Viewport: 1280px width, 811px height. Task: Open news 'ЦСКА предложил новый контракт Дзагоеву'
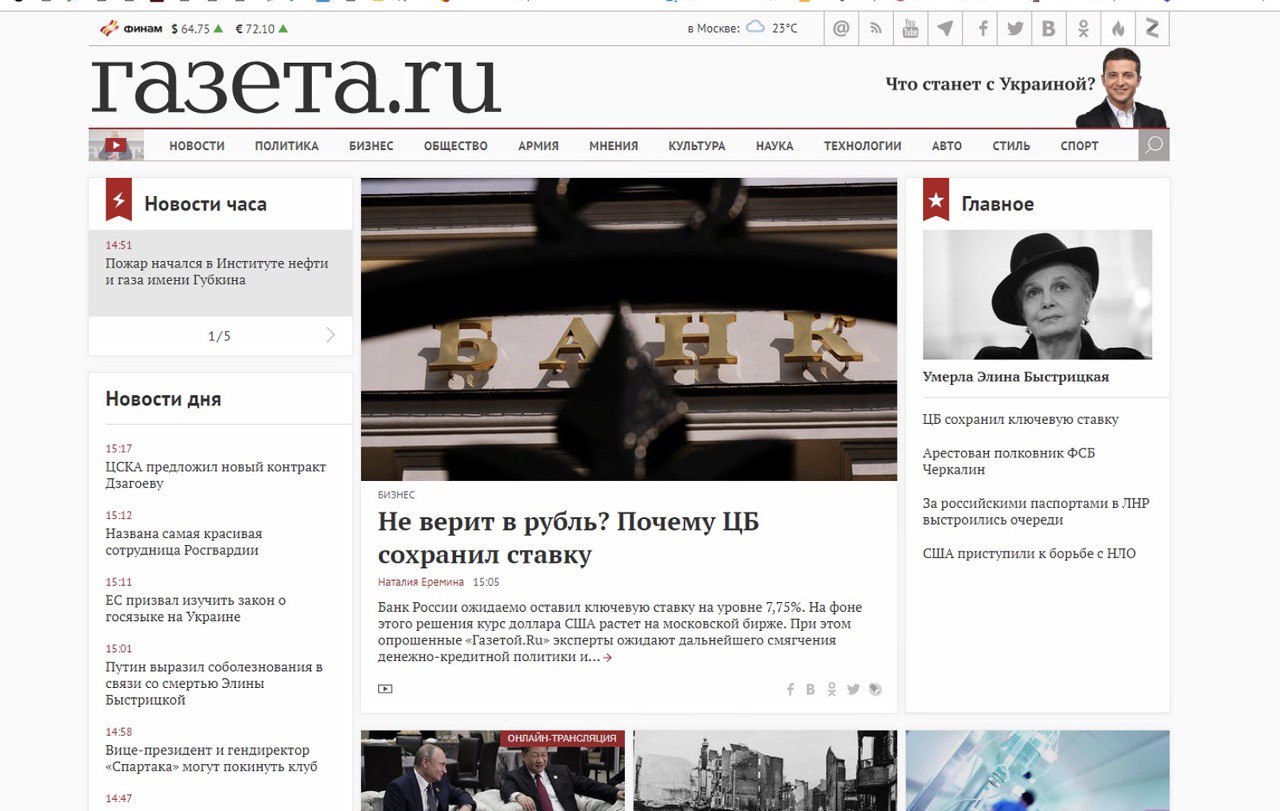pyautogui.click(x=216, y=475)
